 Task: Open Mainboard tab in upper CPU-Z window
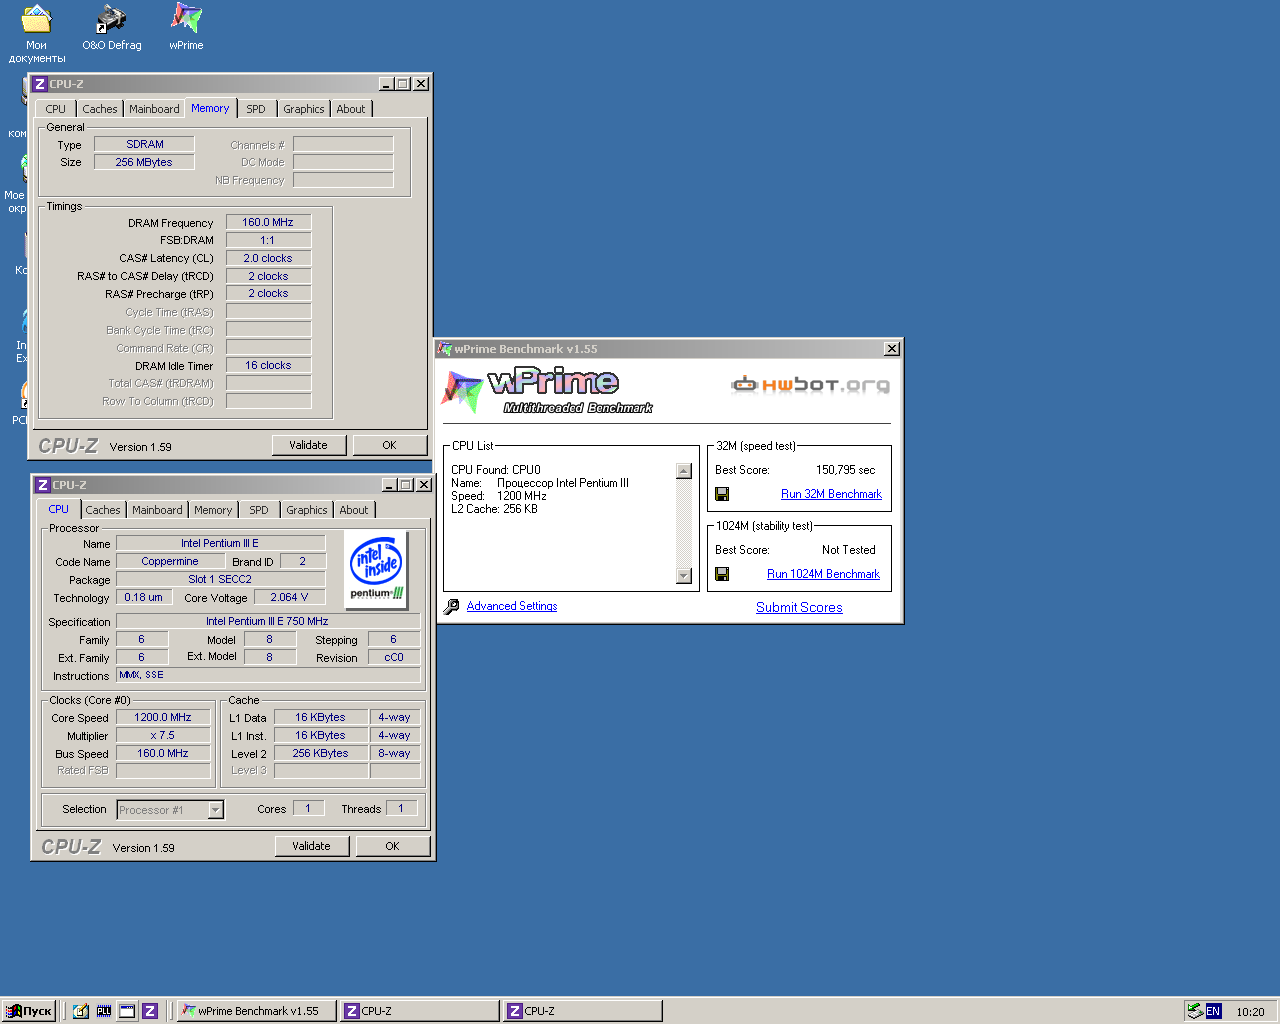(154, 109)
